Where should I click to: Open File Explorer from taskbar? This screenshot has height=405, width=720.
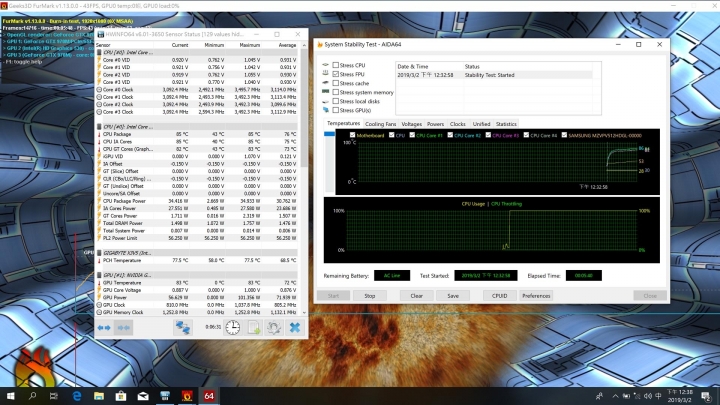tap(99, 396)
